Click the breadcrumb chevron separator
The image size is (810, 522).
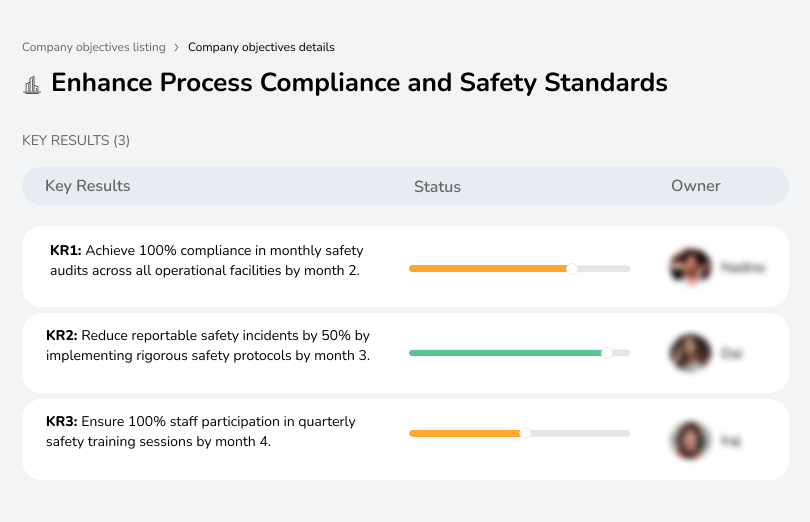click(177, 48)
